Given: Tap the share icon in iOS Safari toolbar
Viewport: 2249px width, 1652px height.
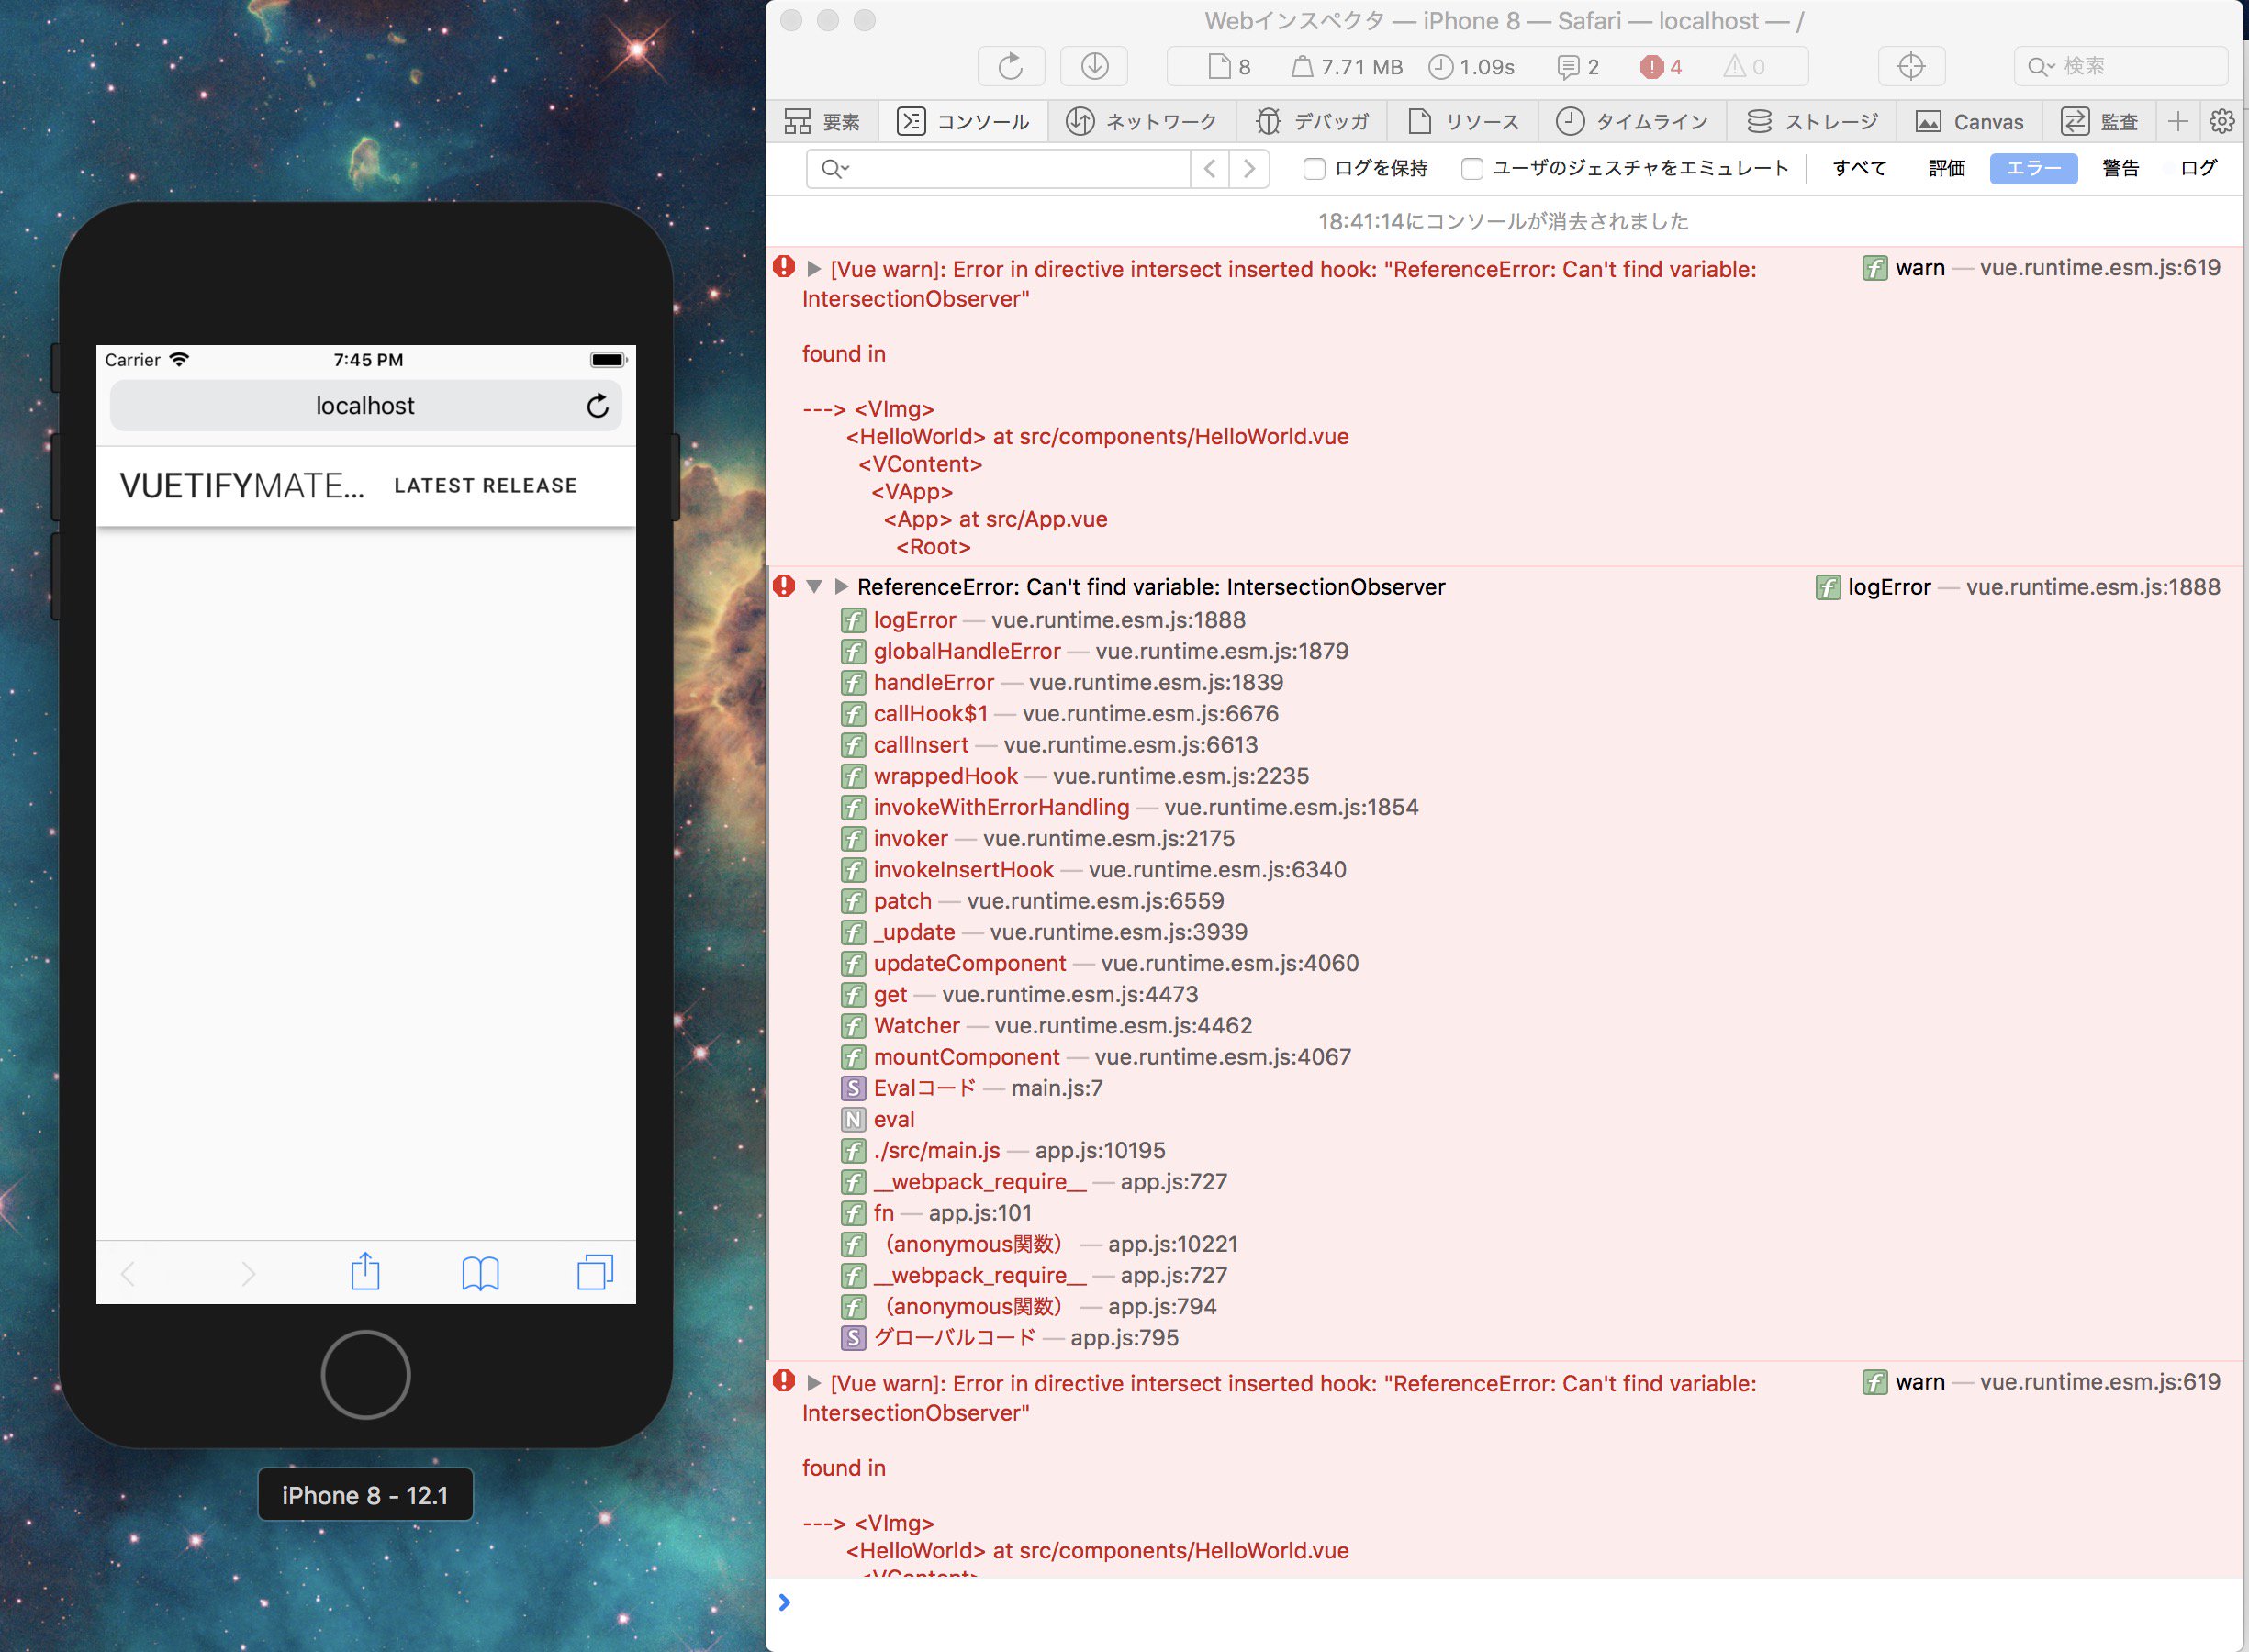Looking at the screenshot, I should [x=365, y=1272].
